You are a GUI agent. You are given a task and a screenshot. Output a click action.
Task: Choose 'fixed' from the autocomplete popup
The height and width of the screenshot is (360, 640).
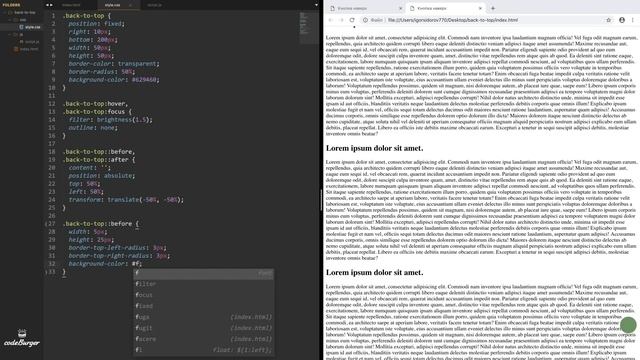[x=204, y=306]
